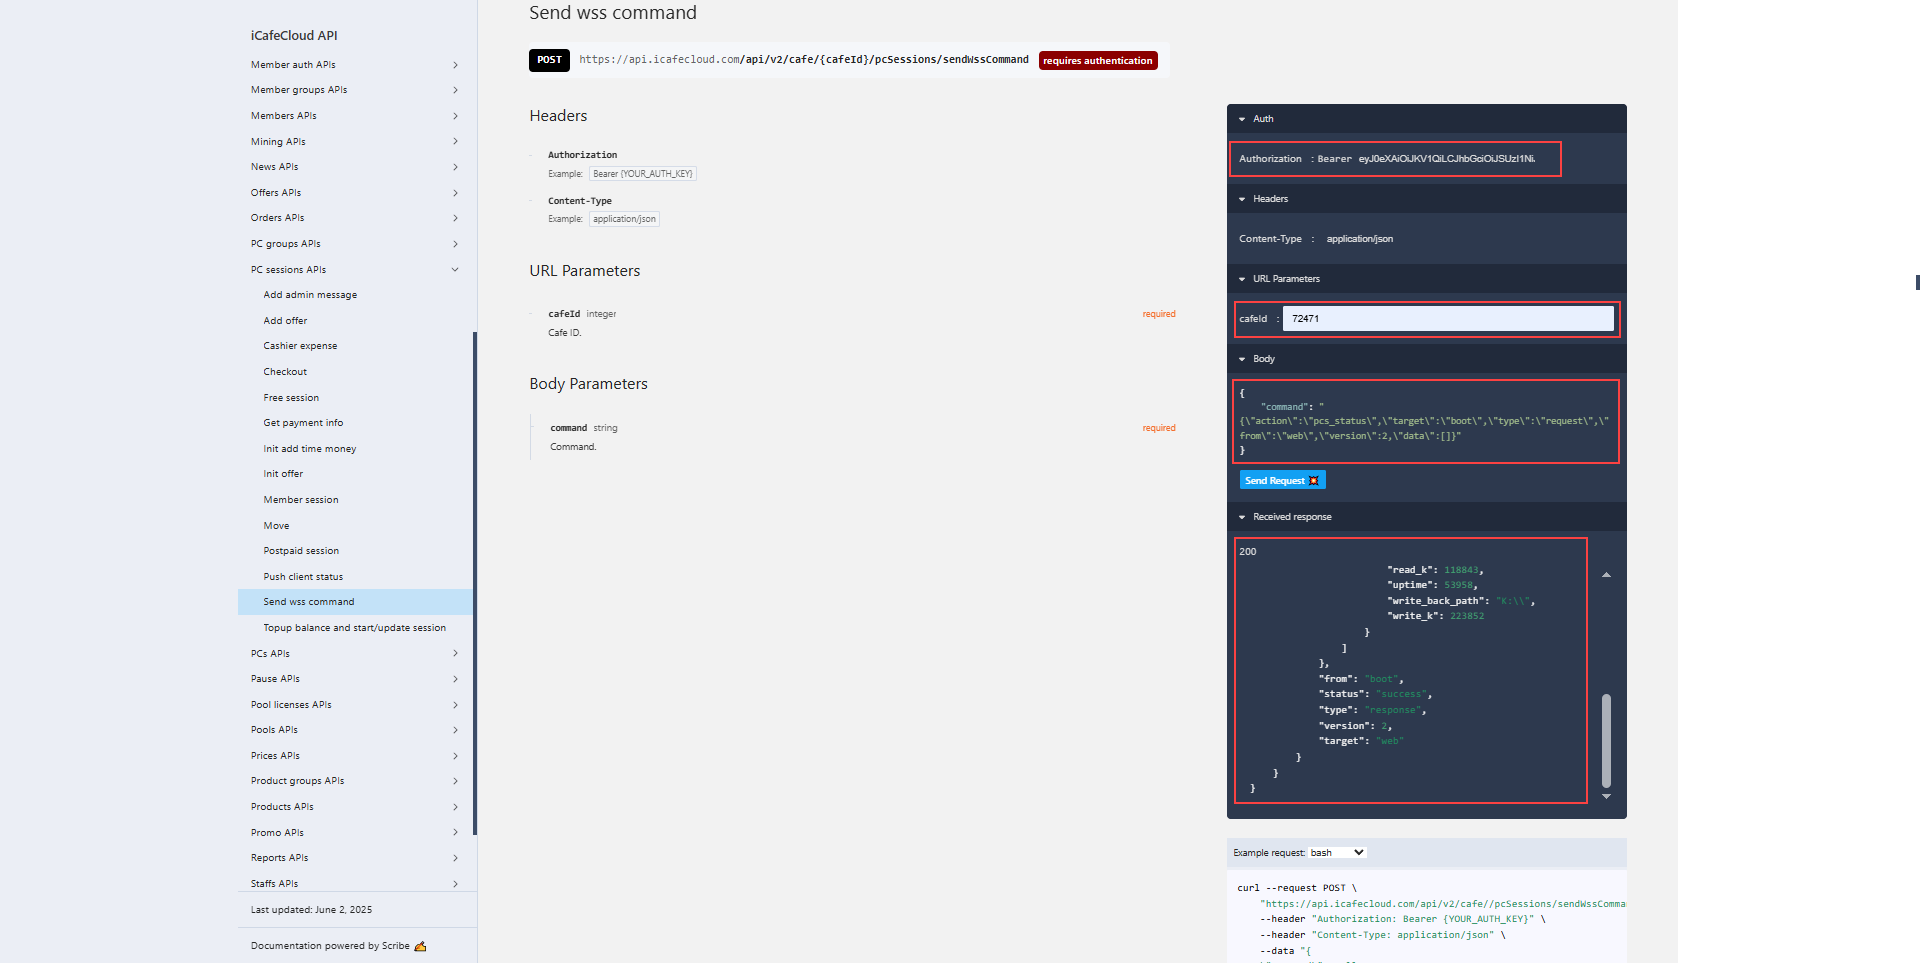The image size is (1920, 963).
Task: Collapse the Body section triangle
Action: point(1242,359)
